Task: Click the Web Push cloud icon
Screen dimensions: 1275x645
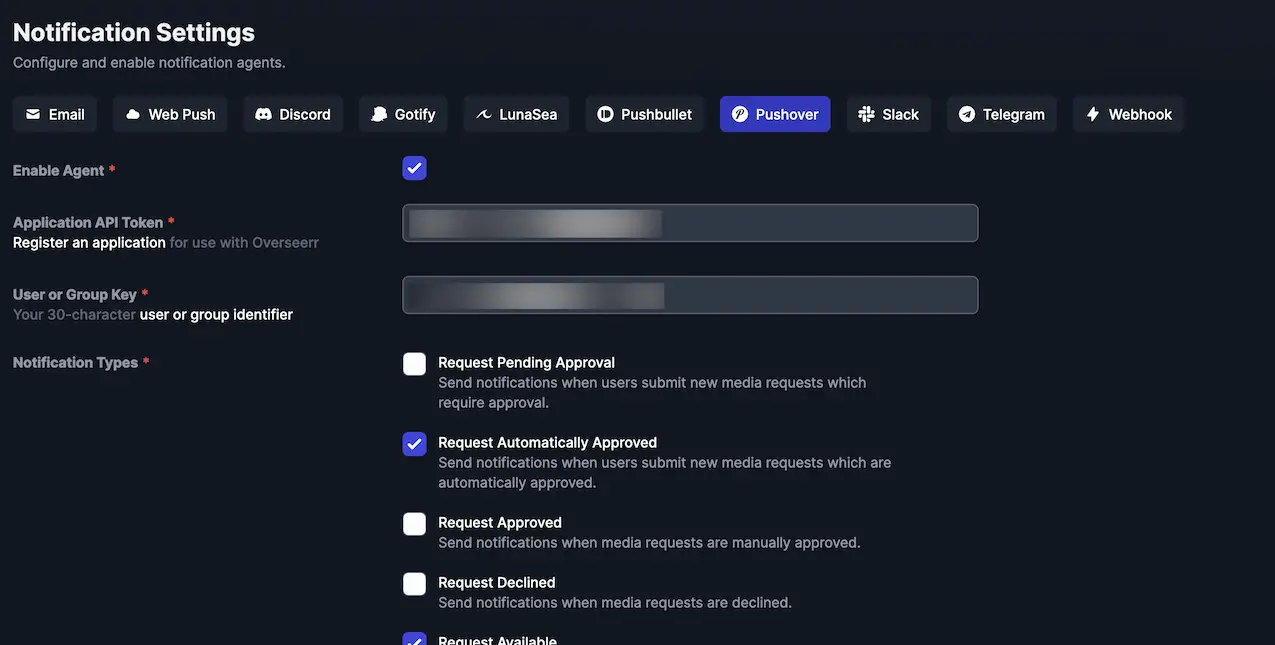Action: 133,114
